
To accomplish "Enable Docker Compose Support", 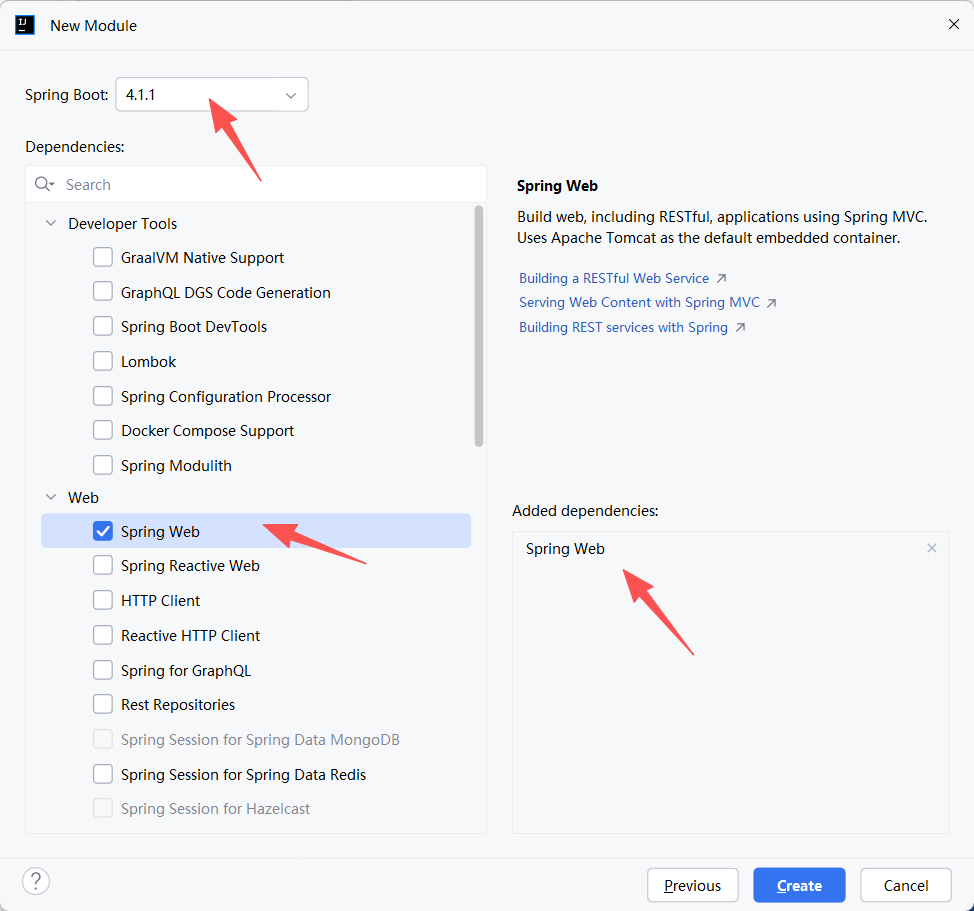I will pos(102,430).
